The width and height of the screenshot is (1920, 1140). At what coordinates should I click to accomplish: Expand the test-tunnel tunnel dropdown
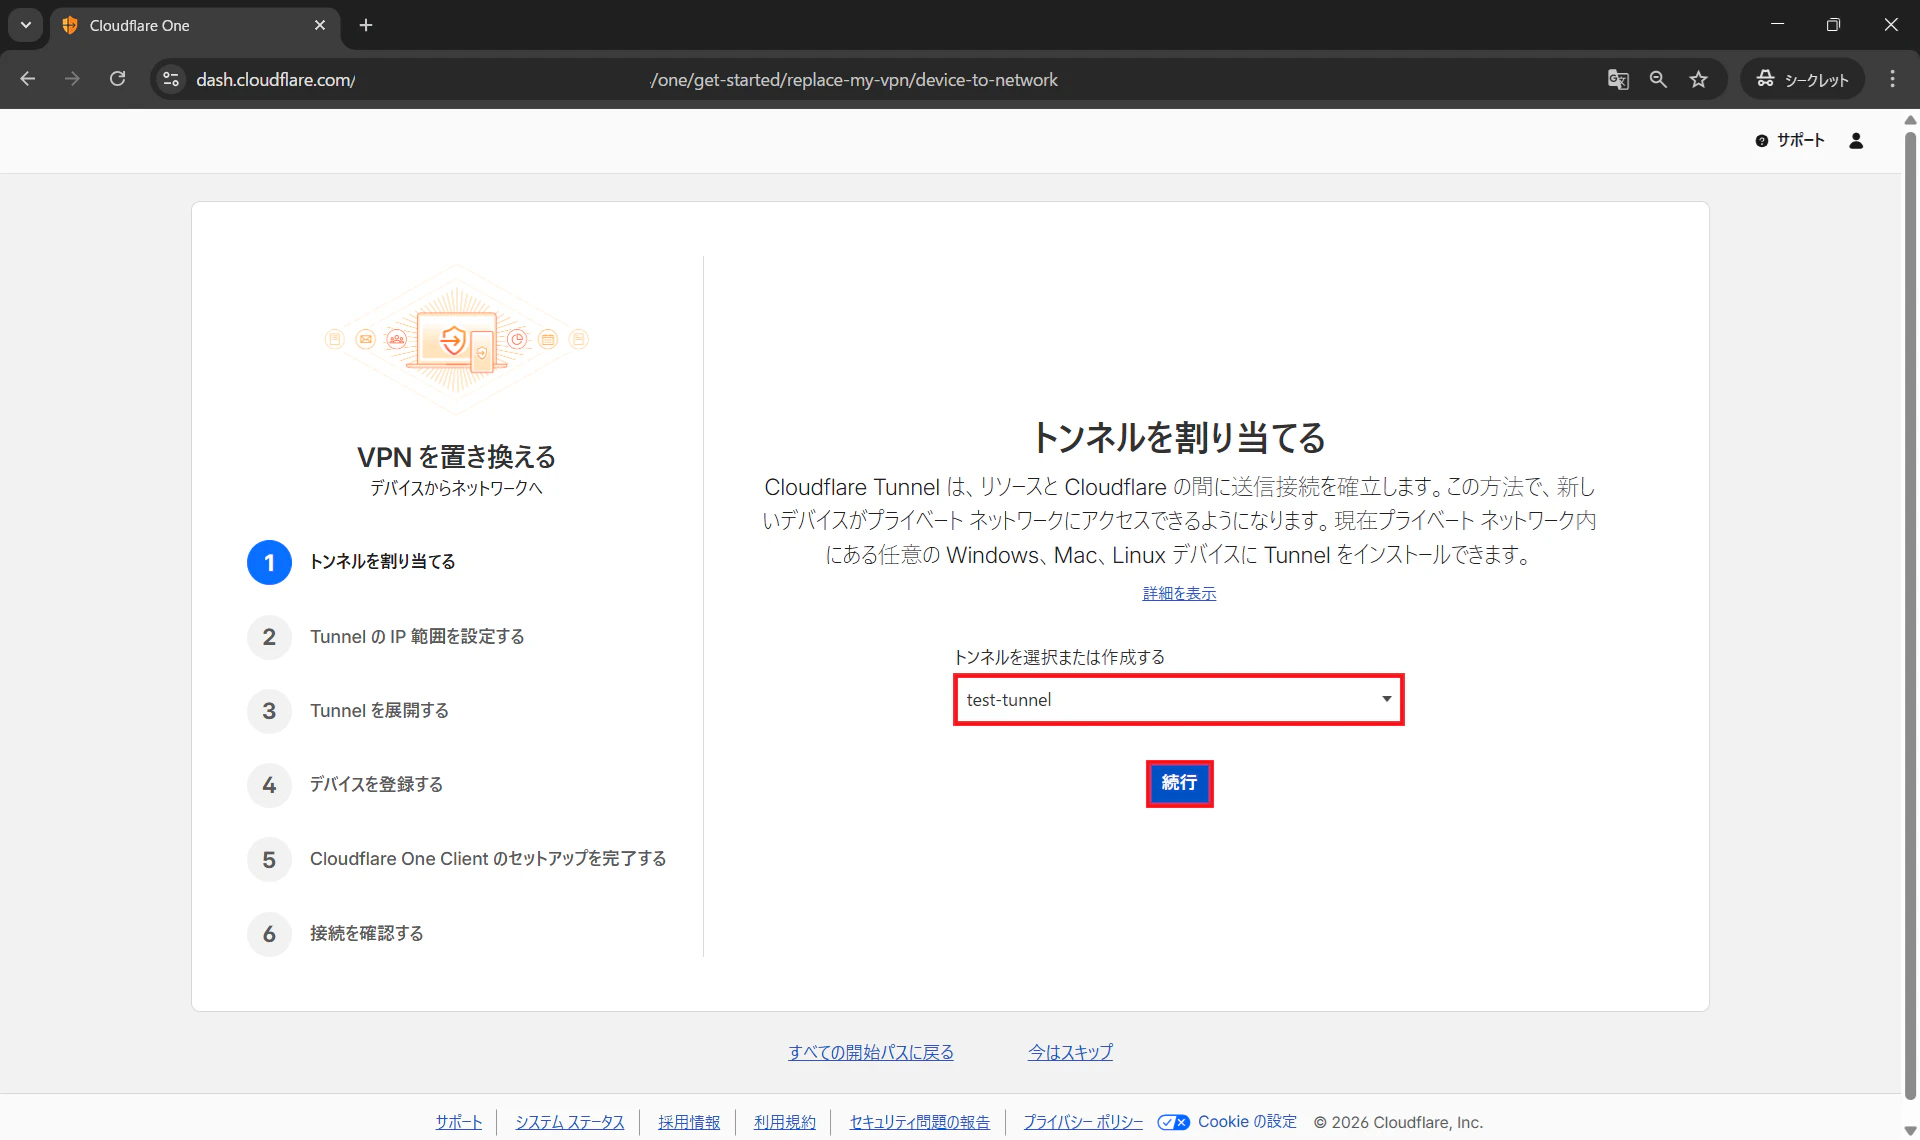1179,700
